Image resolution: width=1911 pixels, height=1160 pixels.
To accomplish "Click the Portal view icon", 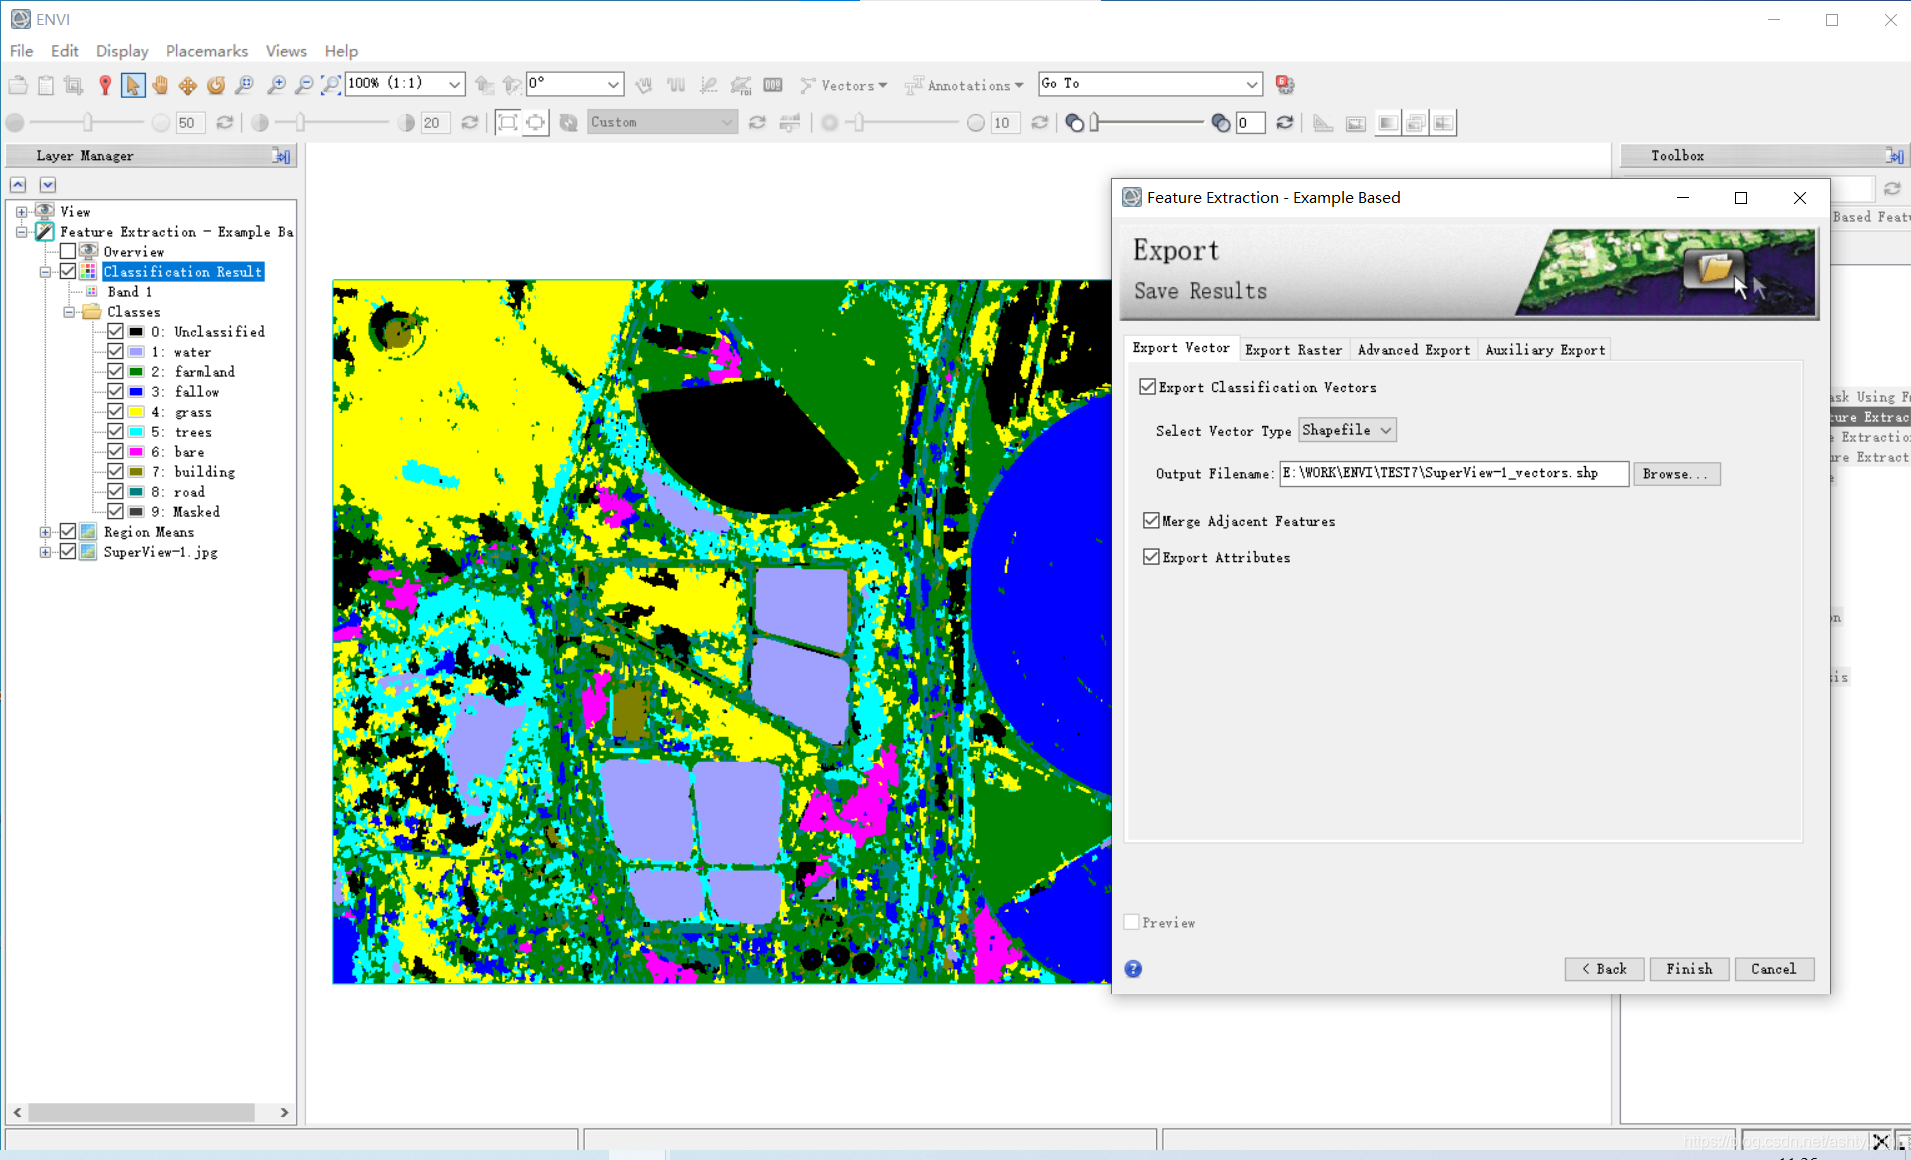I will click(1356, 123).
